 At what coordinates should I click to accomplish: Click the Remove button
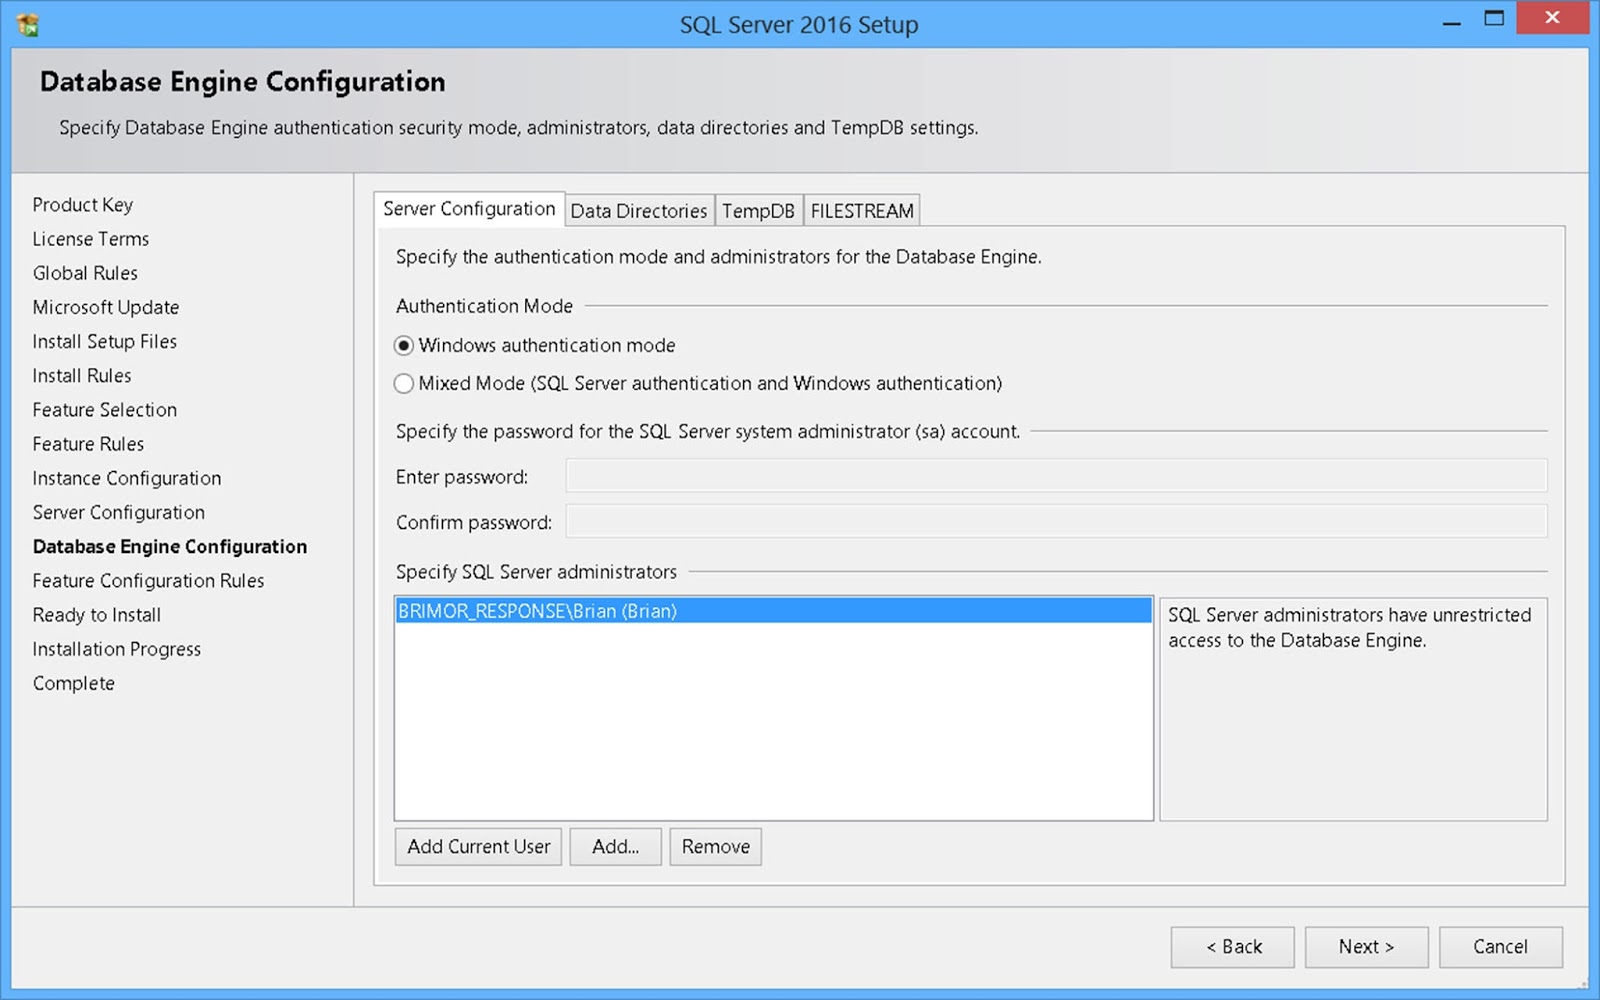click(715, 847)
